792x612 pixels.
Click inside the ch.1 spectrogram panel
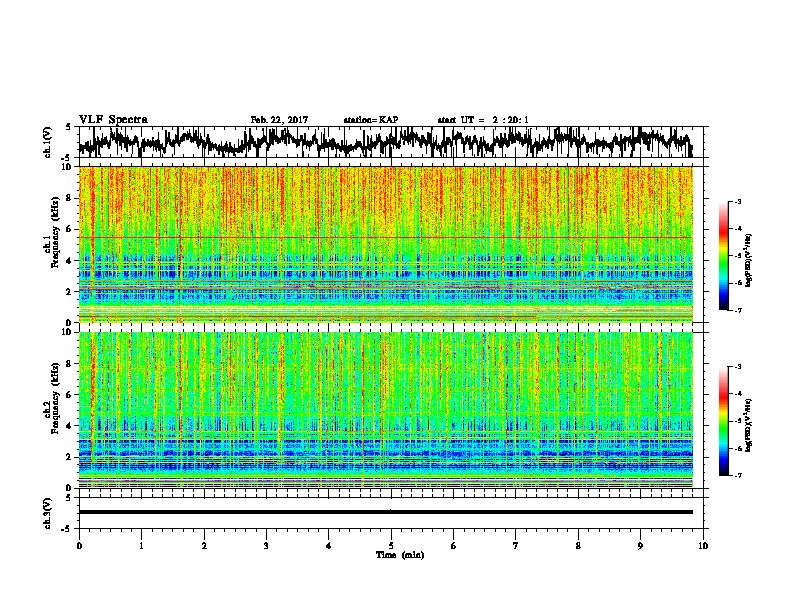(x=385, y=244)
